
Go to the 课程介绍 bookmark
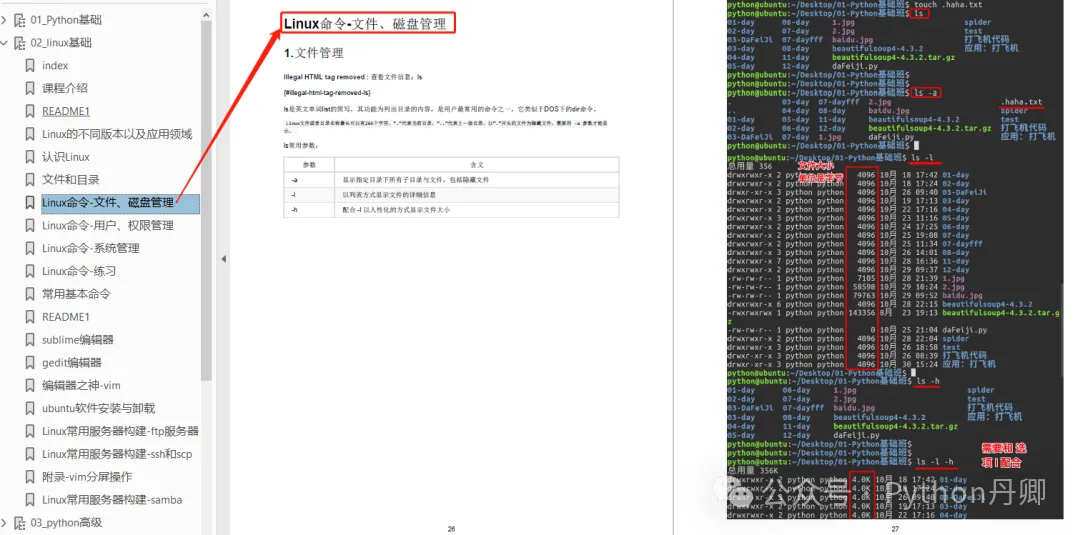[x=65, y=88]
